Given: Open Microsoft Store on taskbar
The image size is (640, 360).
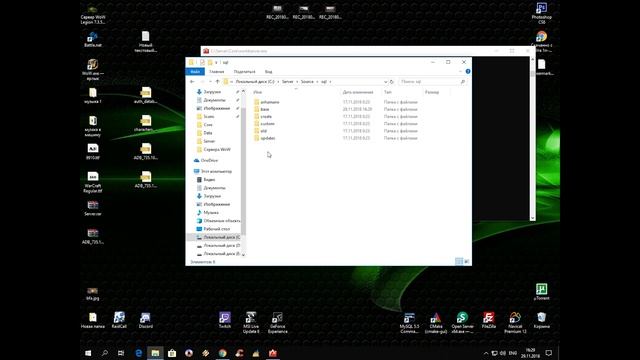Looking at the screenshot, I should (x=172, y=353).
